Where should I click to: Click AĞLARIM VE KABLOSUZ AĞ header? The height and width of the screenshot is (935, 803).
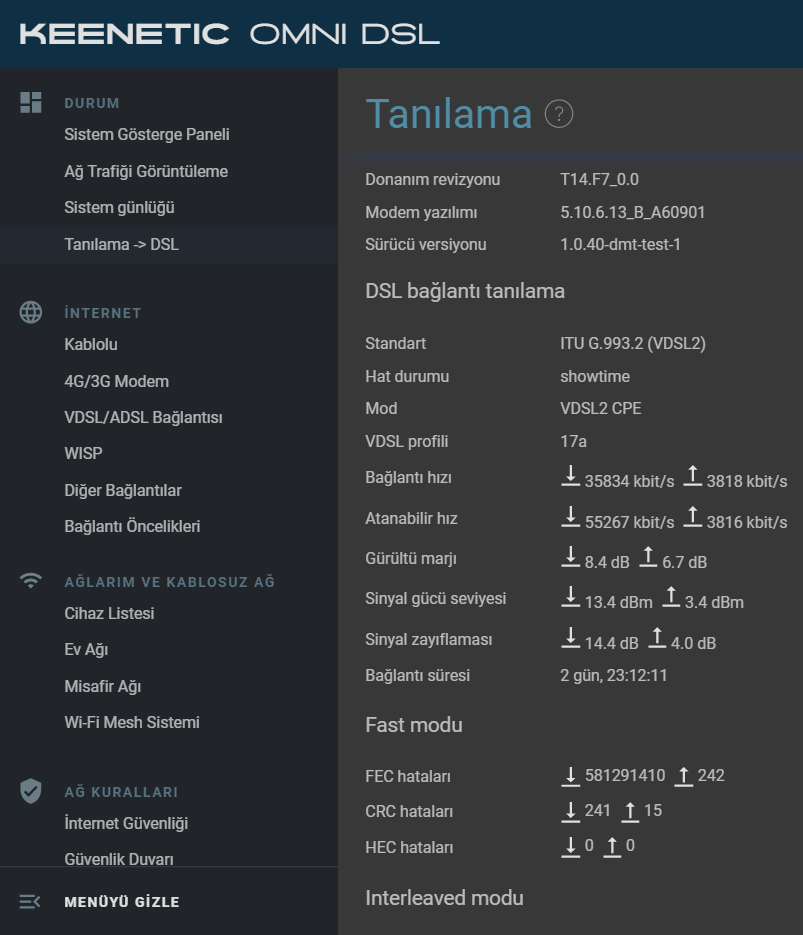click(x=169, y=582)
